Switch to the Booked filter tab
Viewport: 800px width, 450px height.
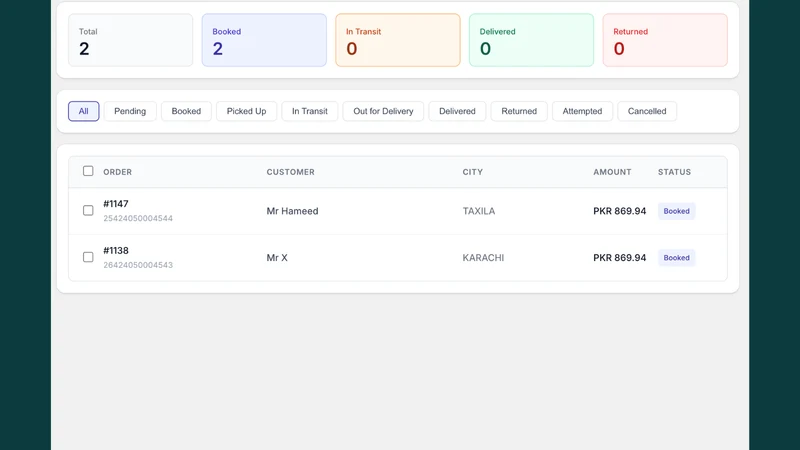[x=186, y=111]
